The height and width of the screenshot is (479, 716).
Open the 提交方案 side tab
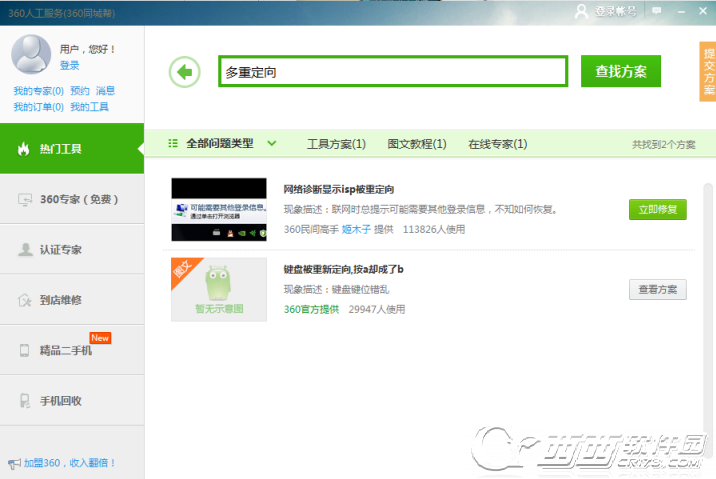pyautogui.click(x=708, y=72)
